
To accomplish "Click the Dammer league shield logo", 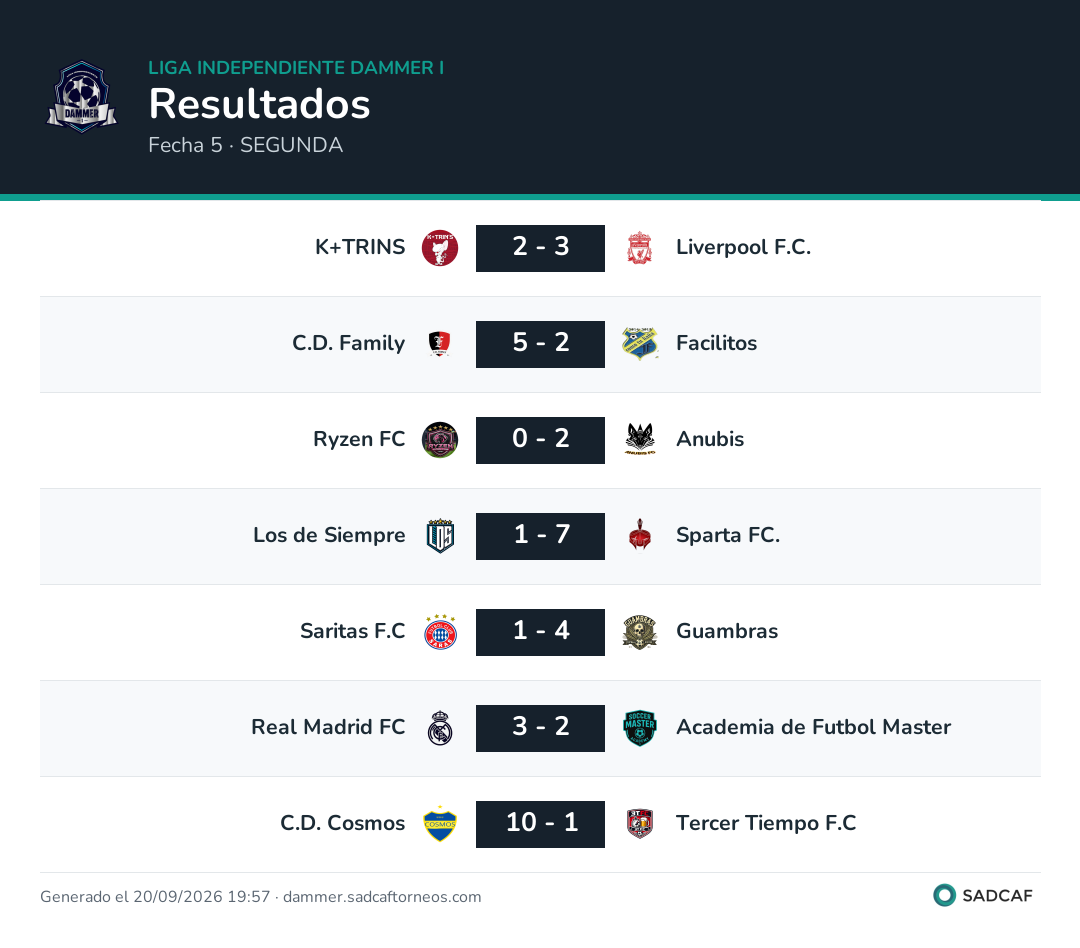I will (82, 97).
